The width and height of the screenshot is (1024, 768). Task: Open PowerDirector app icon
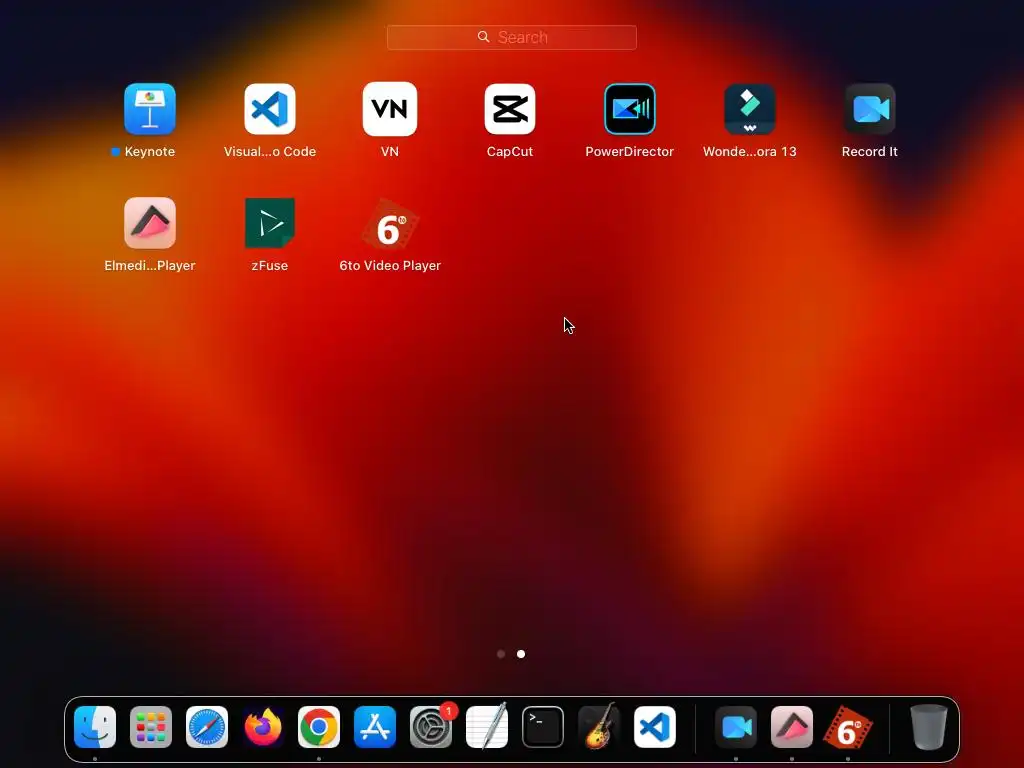tap(630, 108)
